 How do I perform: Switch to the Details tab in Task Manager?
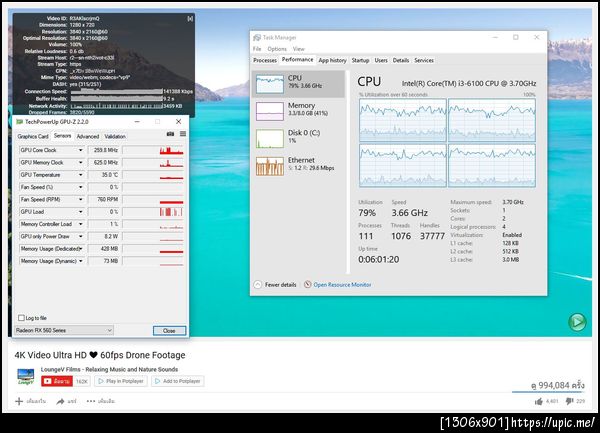[401, 60]
